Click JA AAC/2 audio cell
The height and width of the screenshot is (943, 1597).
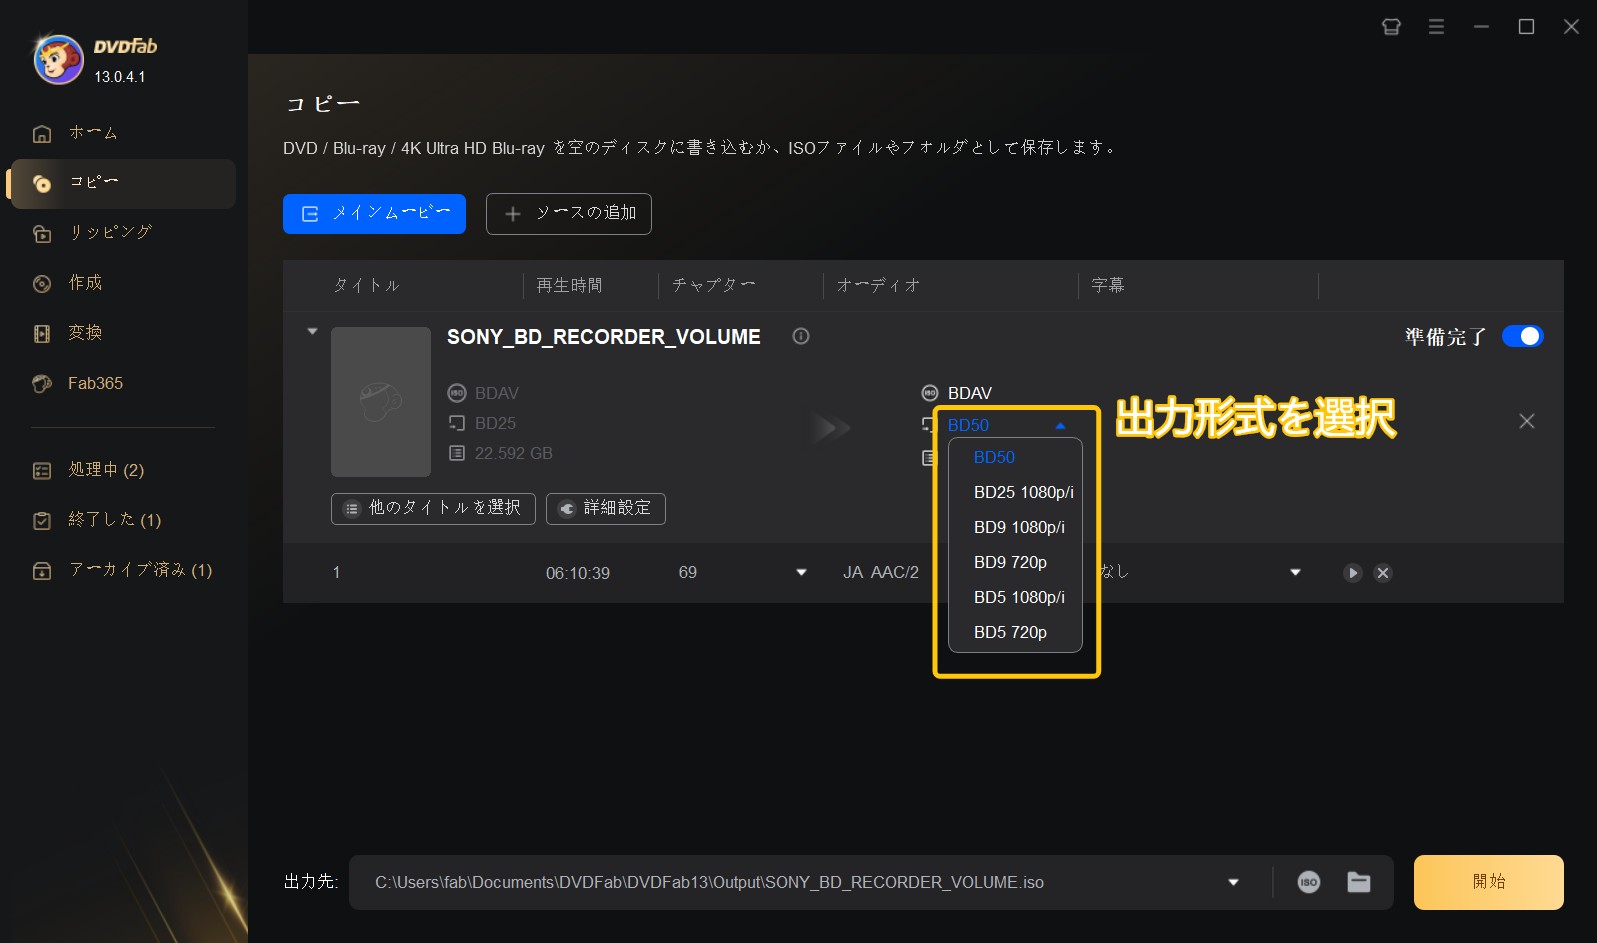coord(880,573)
